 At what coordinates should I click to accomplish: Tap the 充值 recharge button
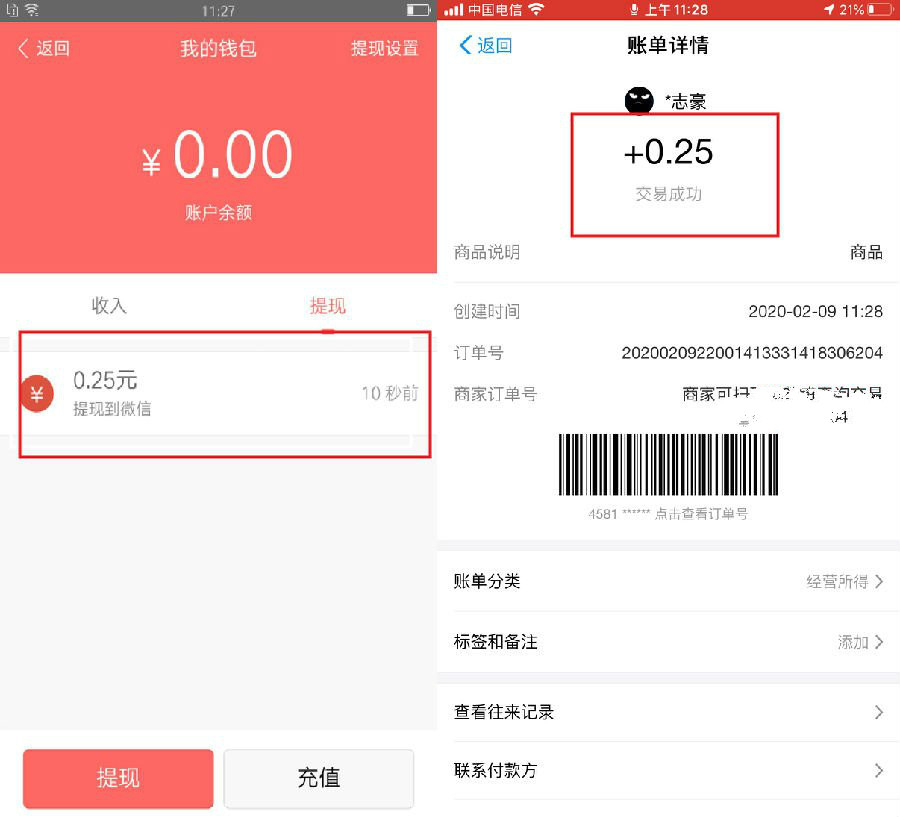click(319, 778)
